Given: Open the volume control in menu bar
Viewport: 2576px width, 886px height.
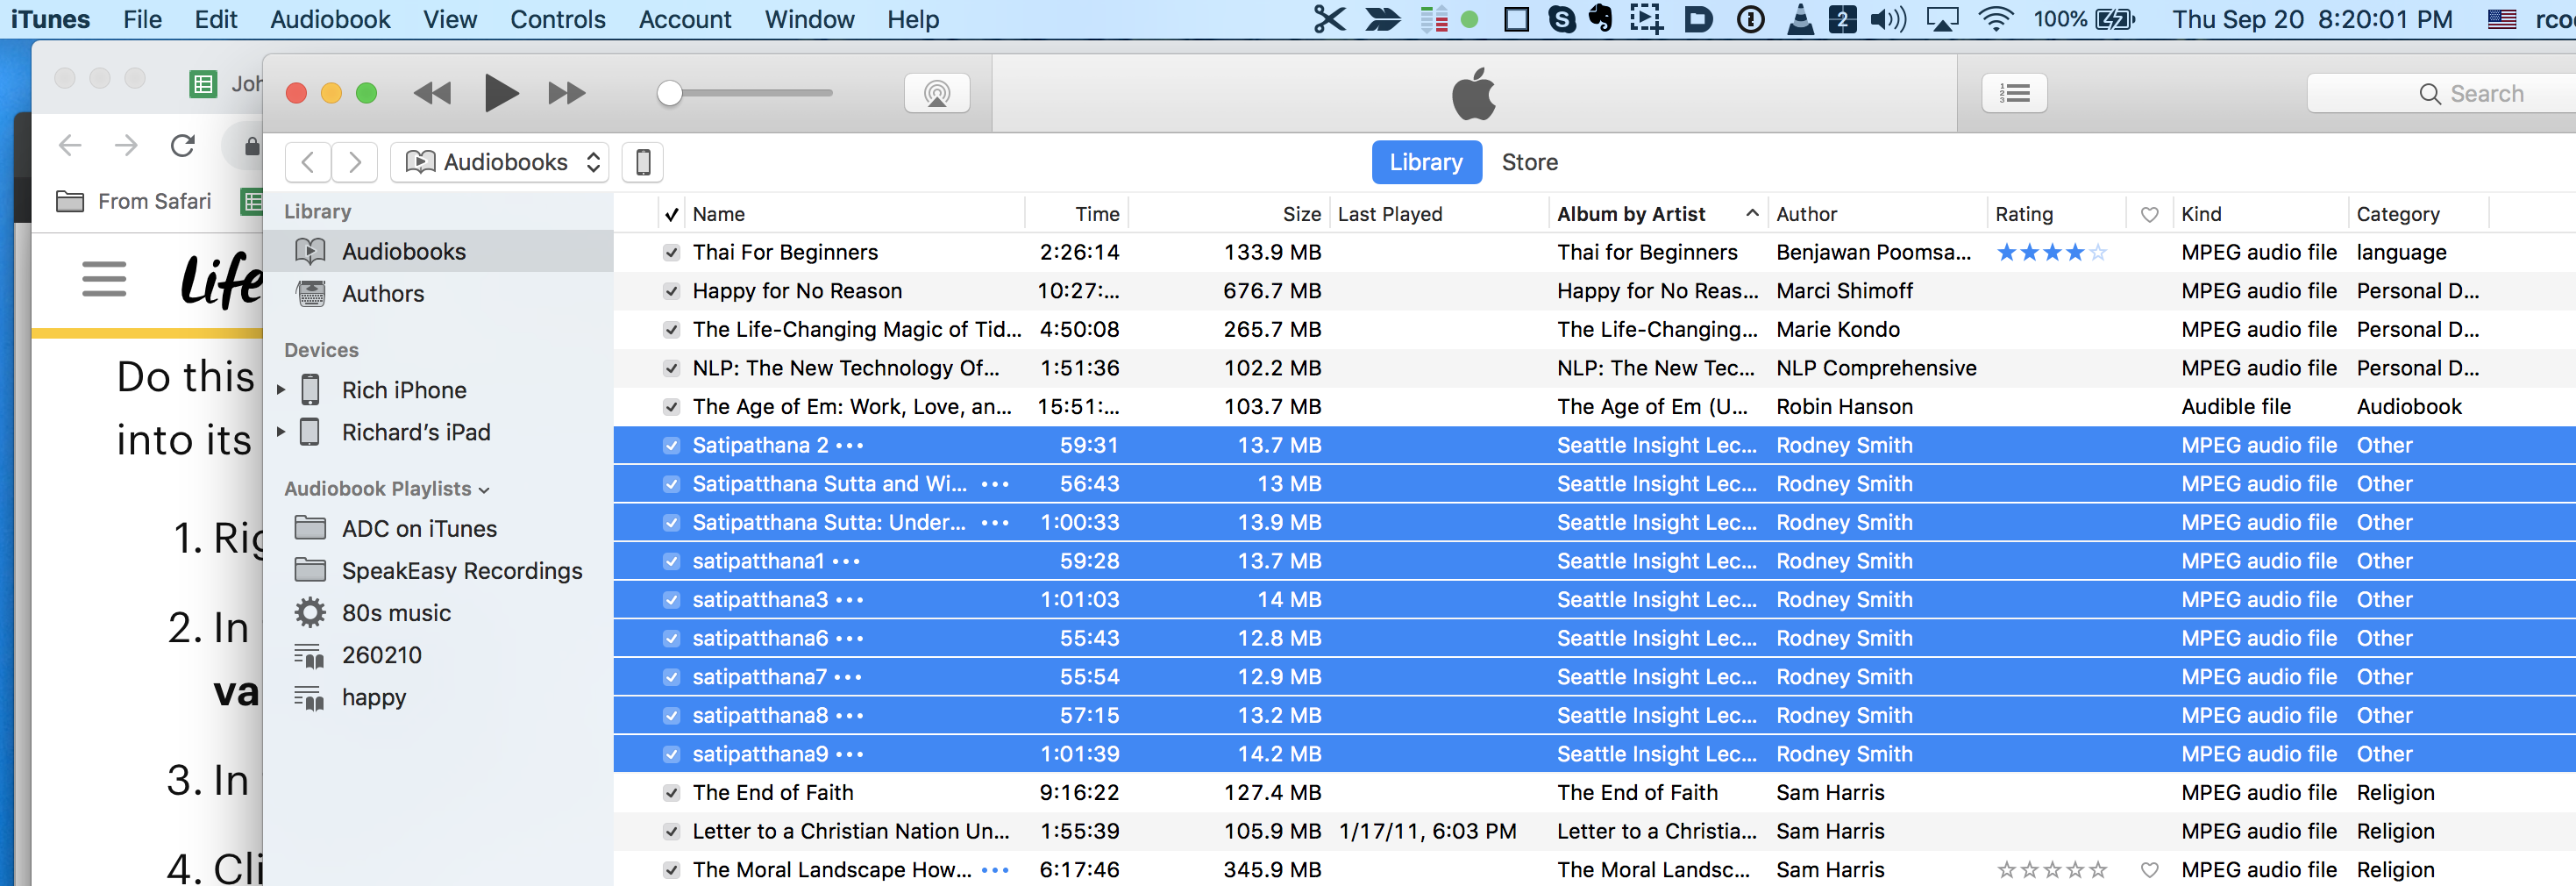Looking at the screenshot, I should 1888,19.
